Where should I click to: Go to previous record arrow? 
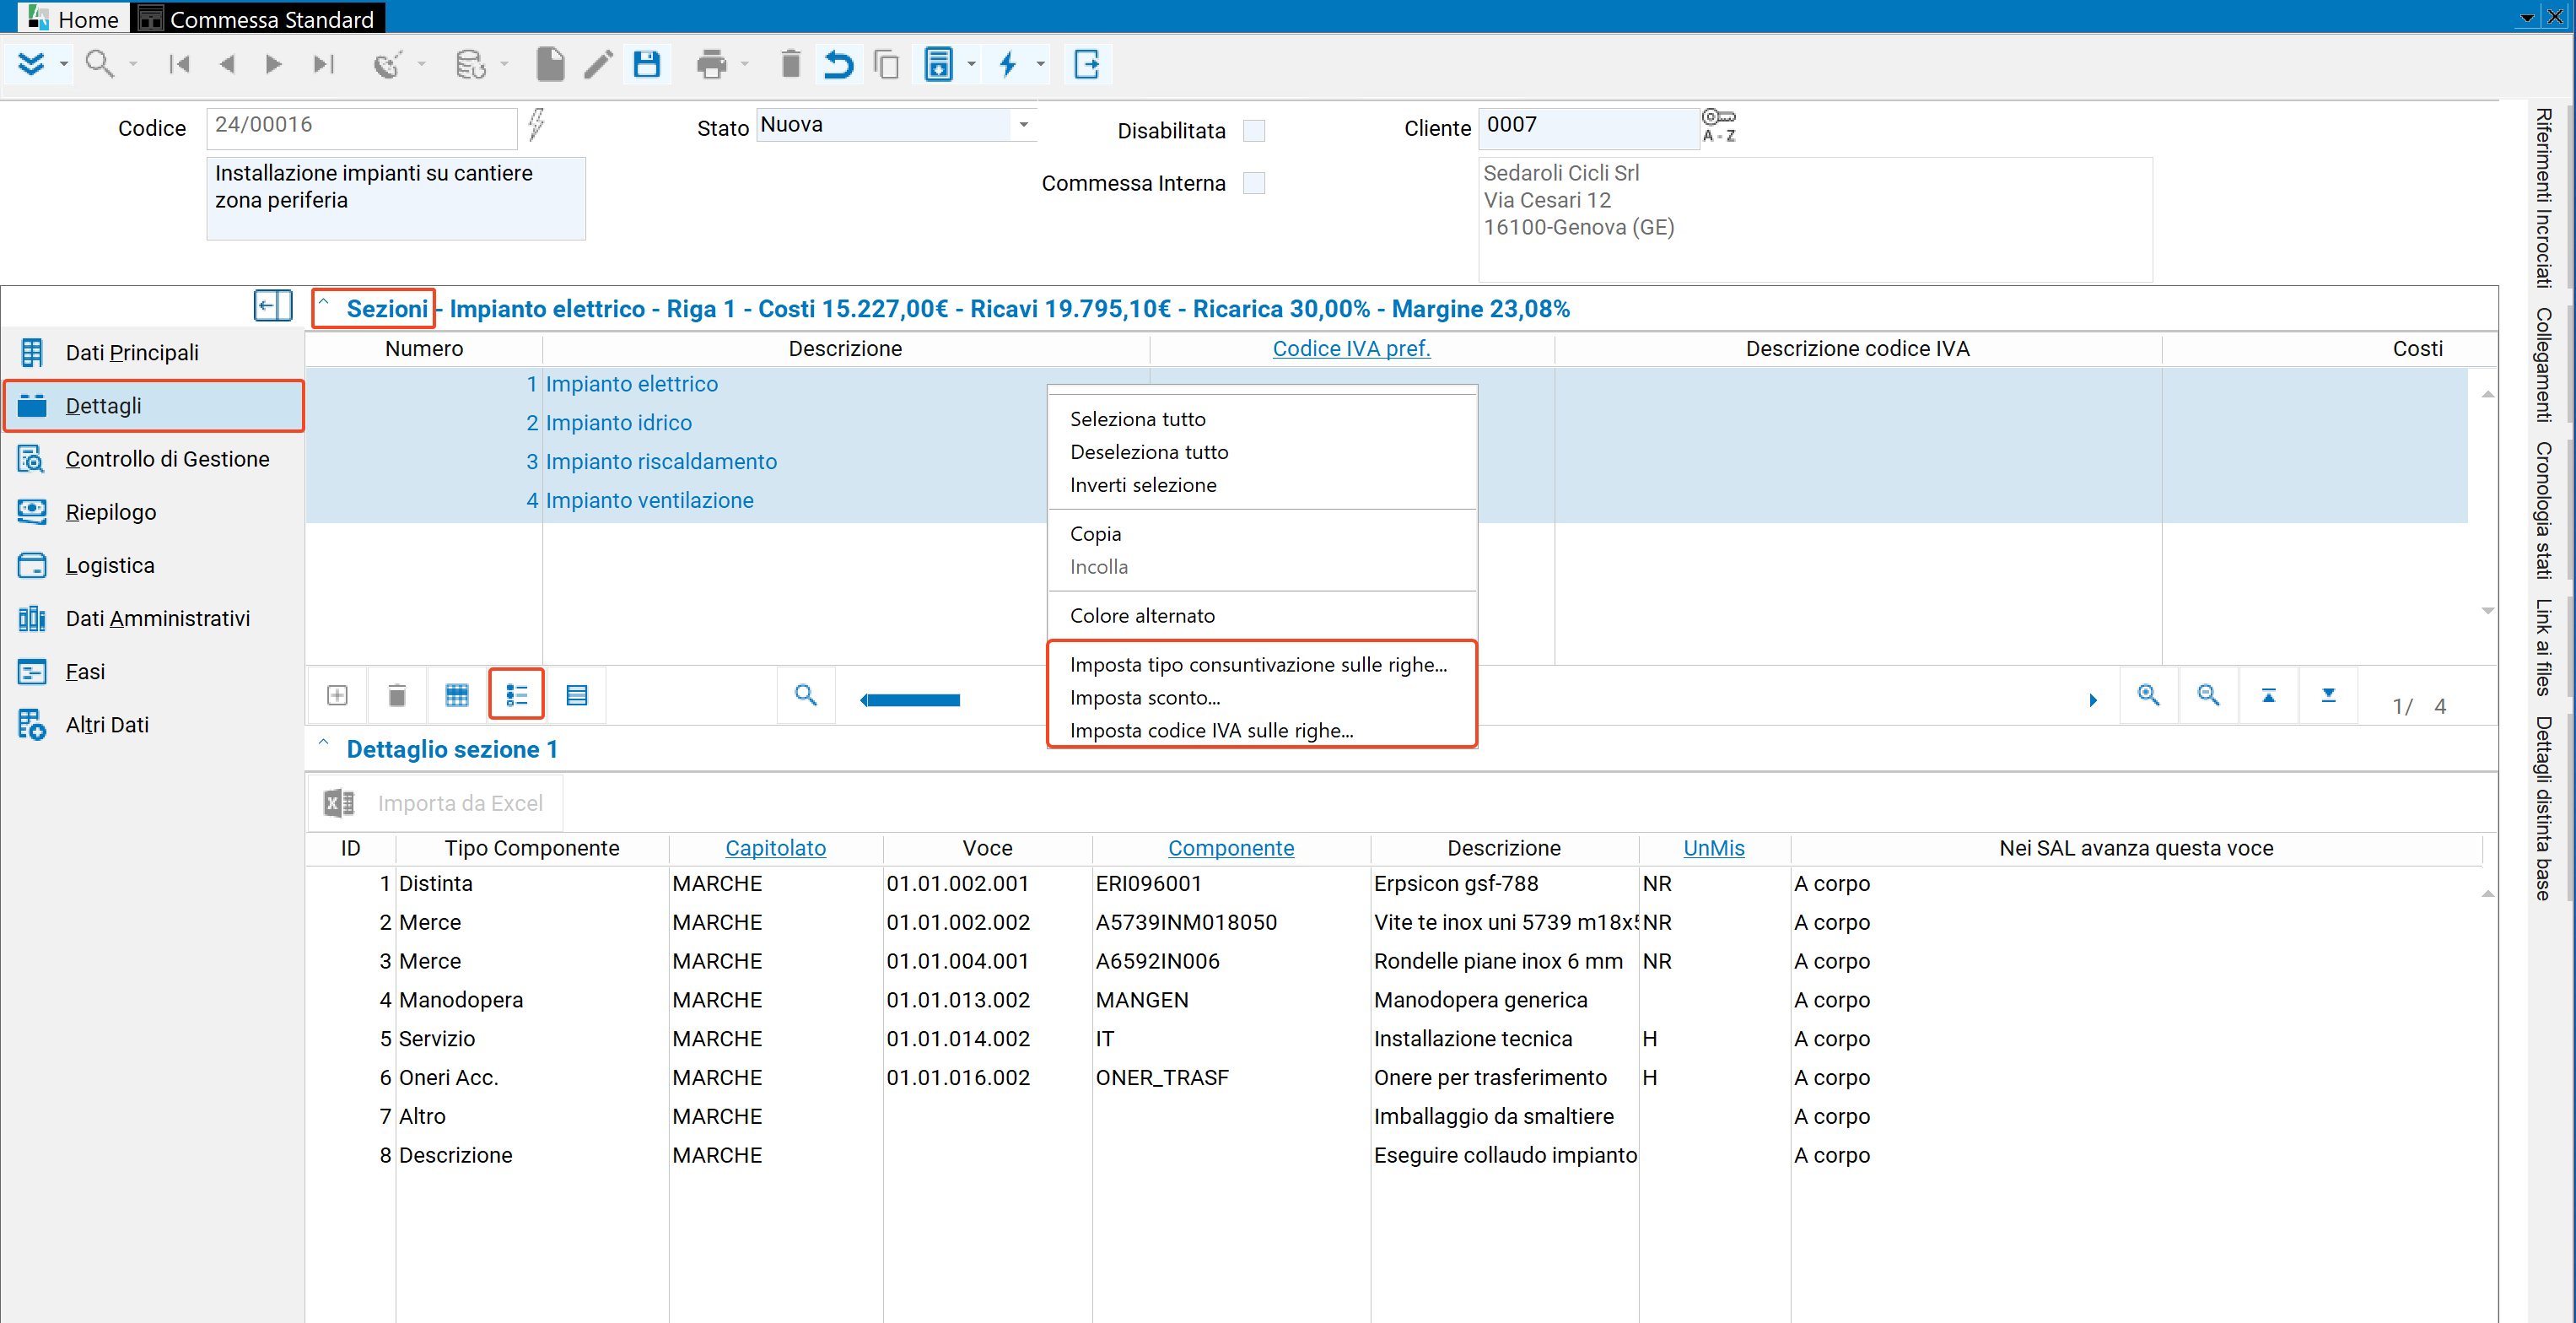pyautogui.click(x=227, y=65)
